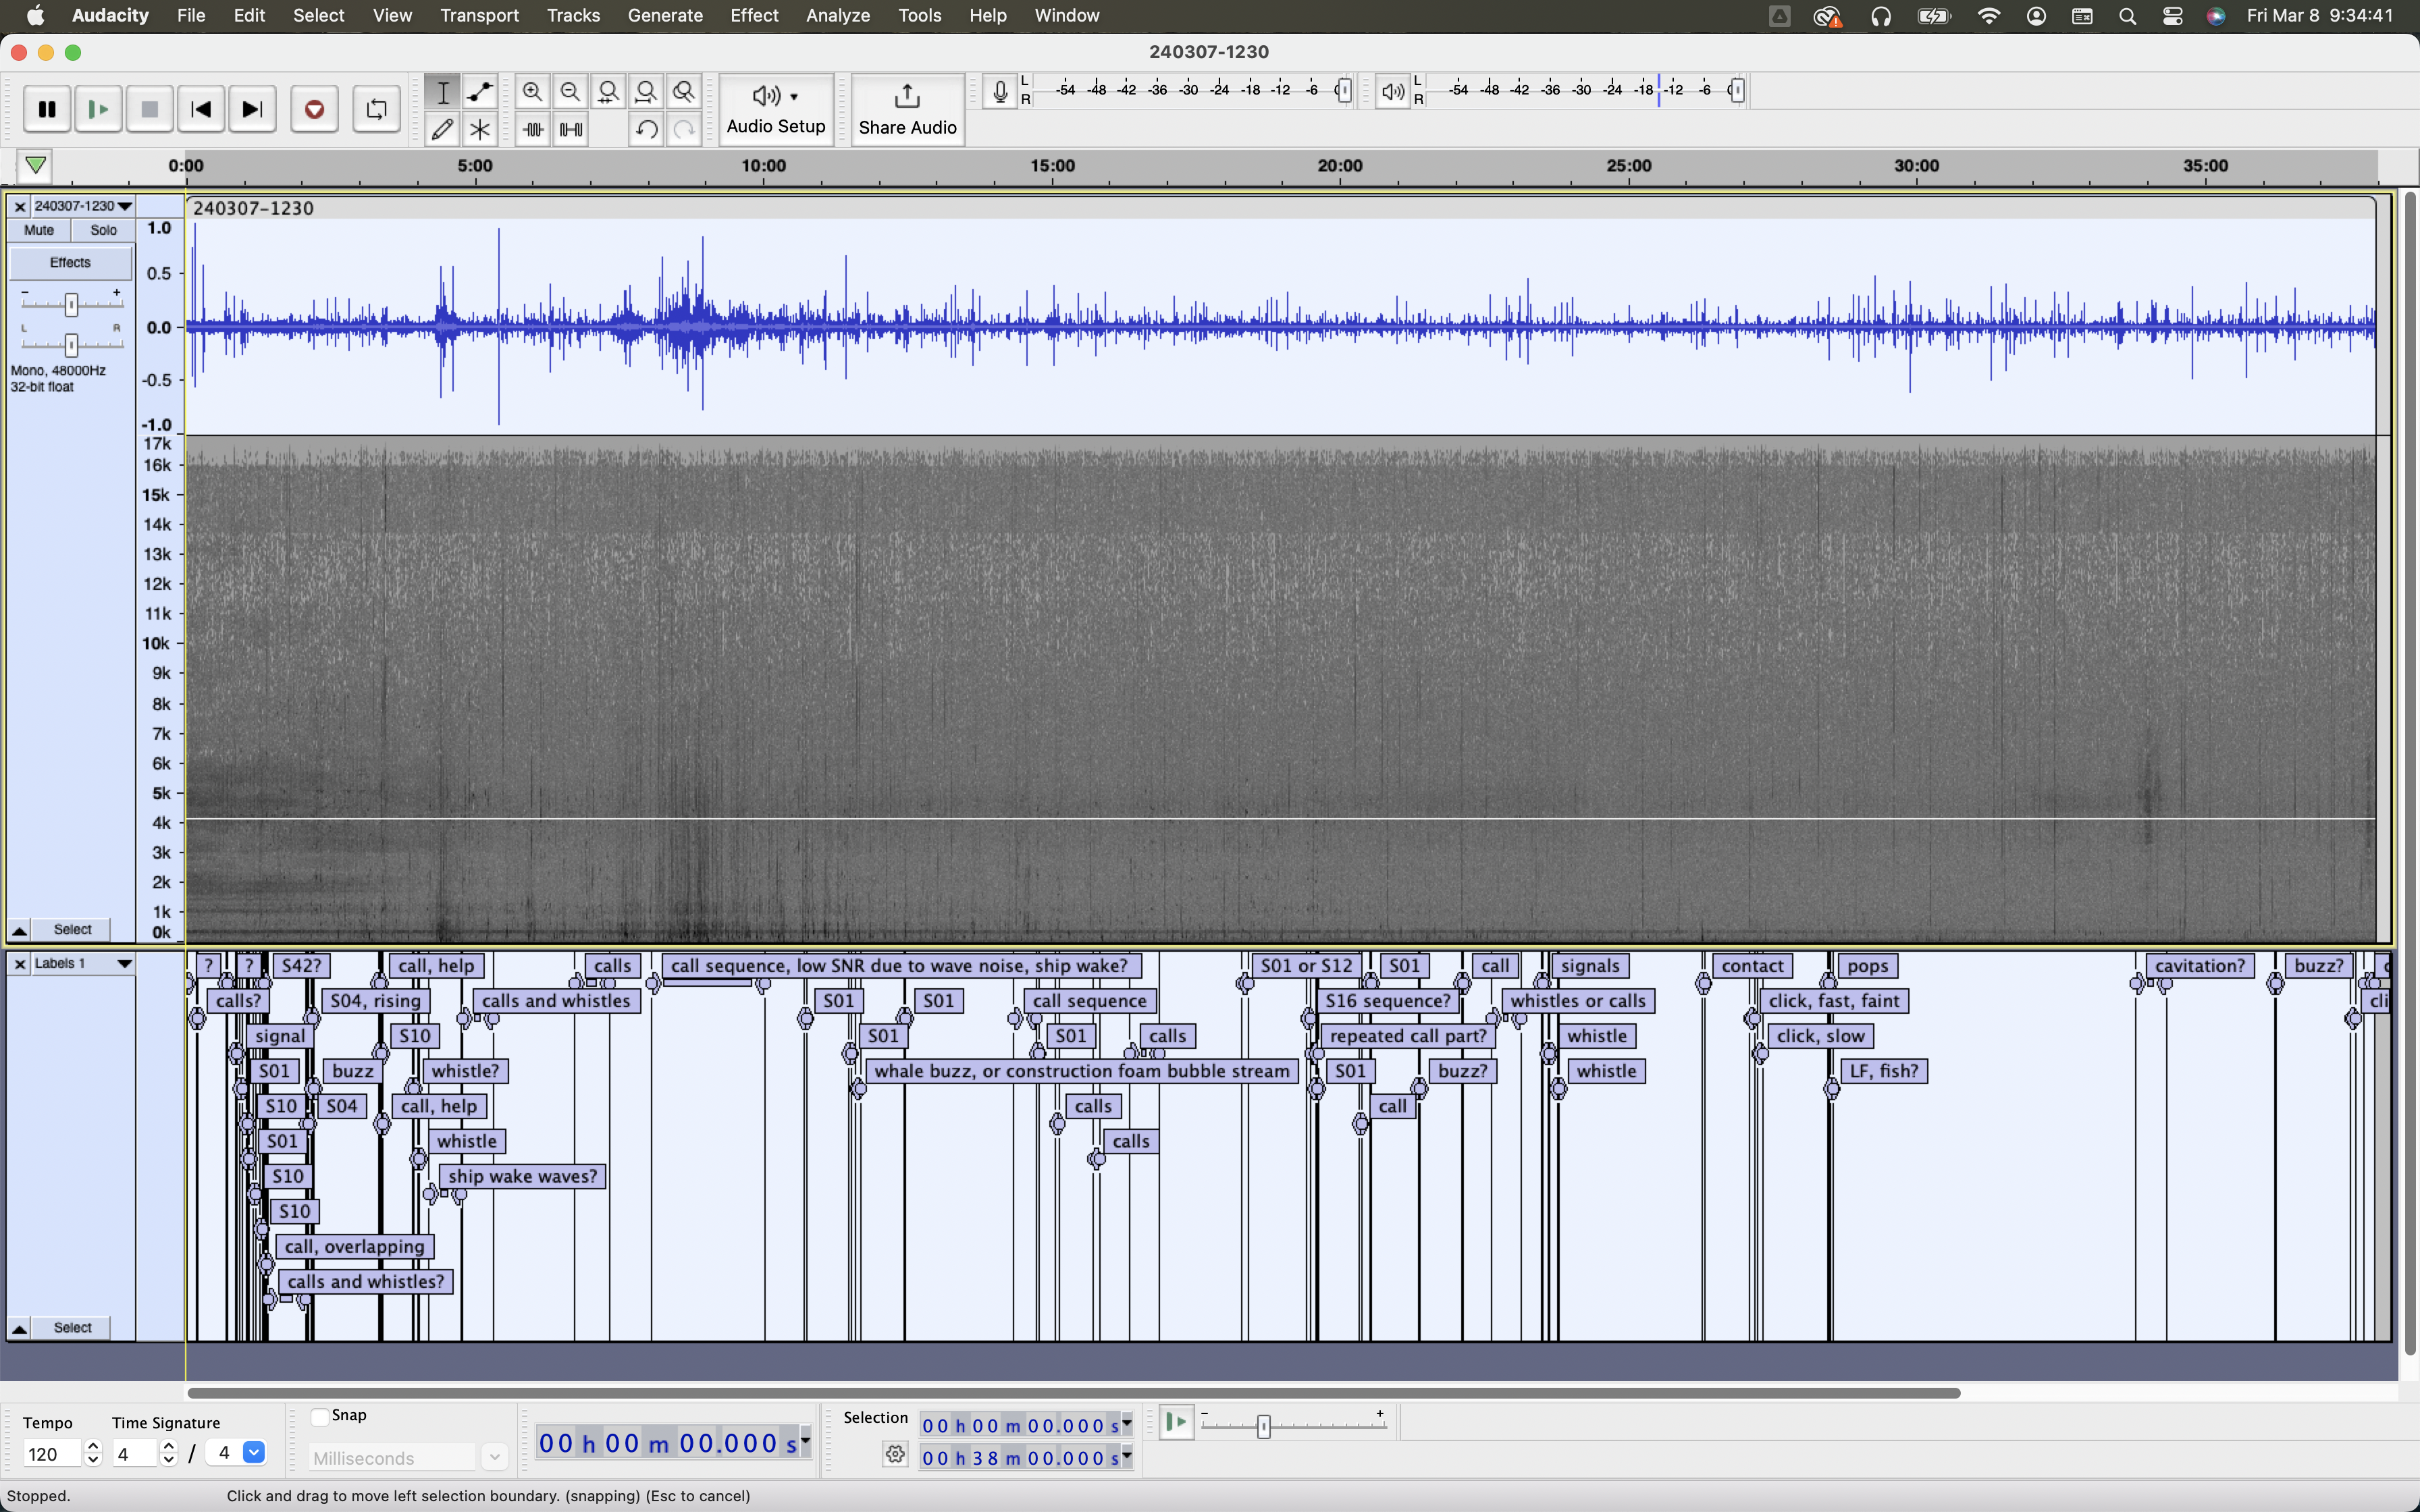Screen dimensions: 2420x1512
Task: Click the Fit Project to Width icon
Action: tap(646, 92)
